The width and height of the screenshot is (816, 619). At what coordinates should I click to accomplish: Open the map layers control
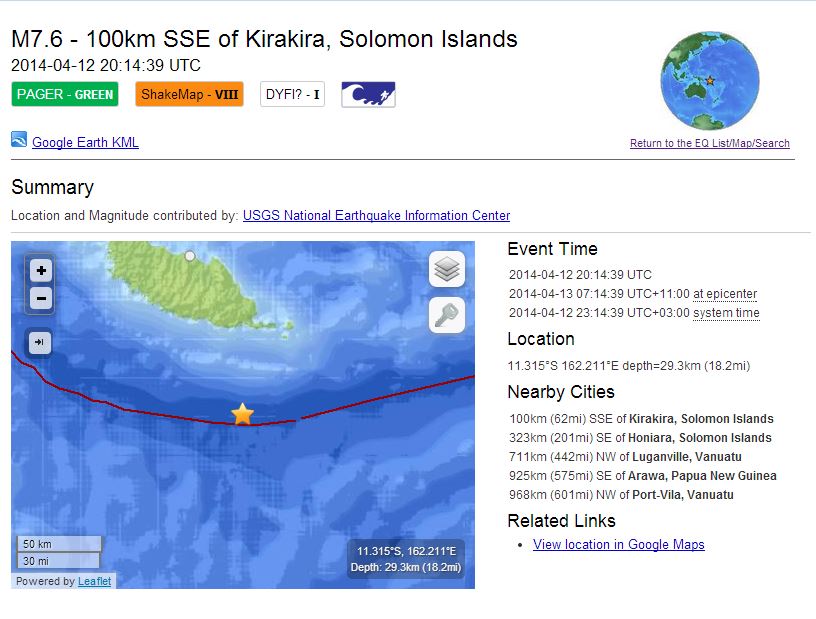click(x=447, y=269)
